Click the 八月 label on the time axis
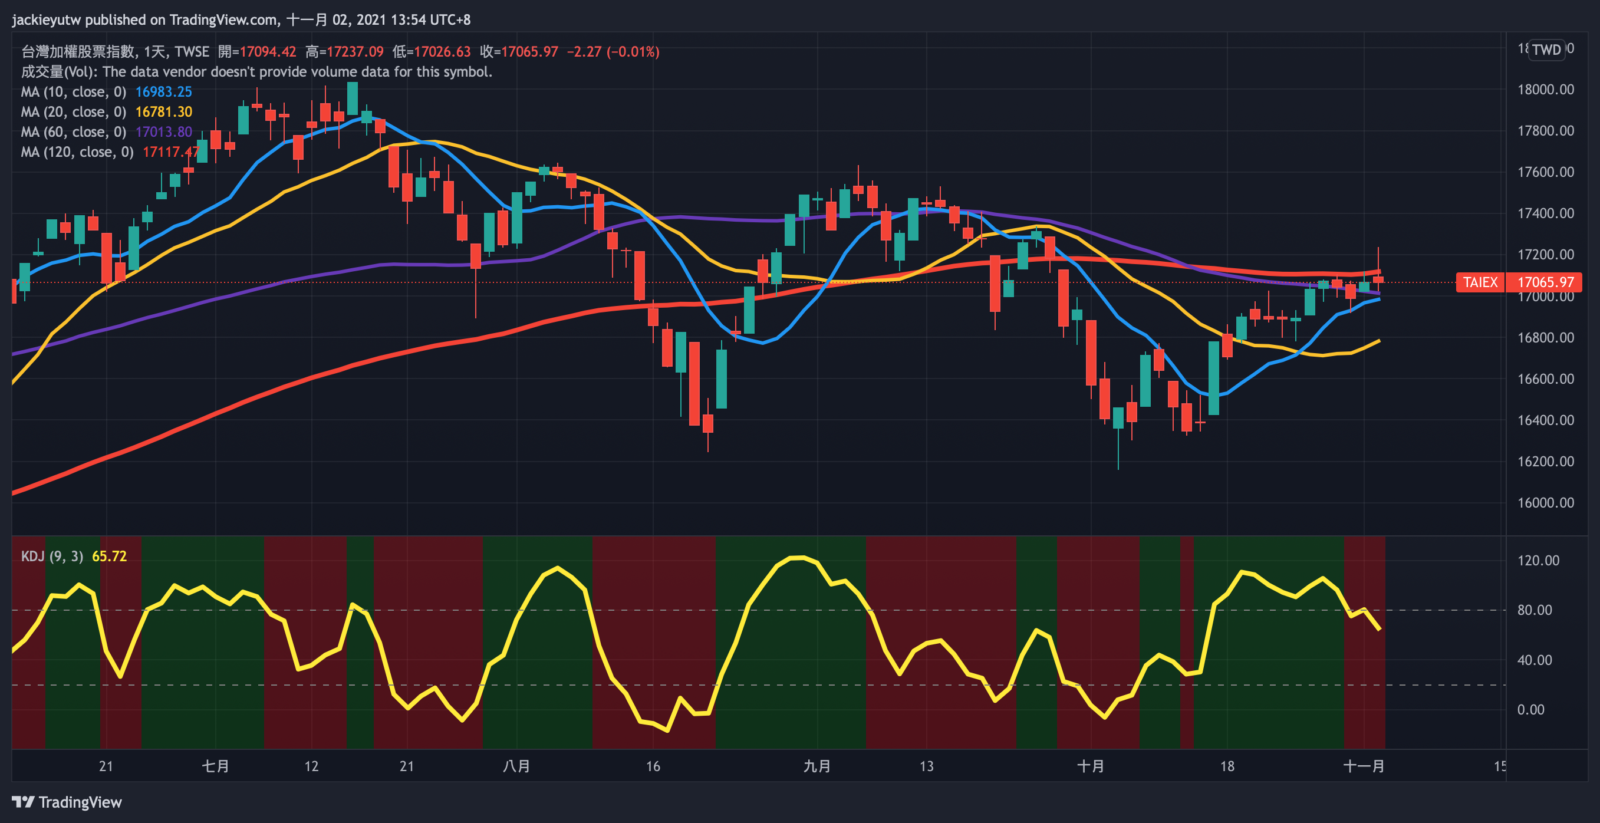Screen dimensions: 1600x823 tap(516, 766)
